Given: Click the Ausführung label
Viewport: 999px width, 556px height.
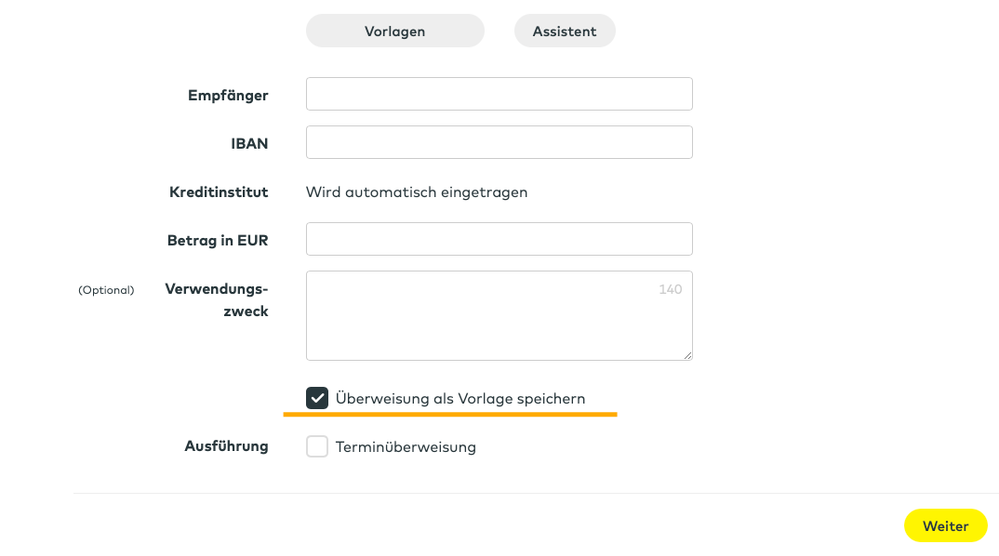Looking at the screenshot, I should coord(226,446).
